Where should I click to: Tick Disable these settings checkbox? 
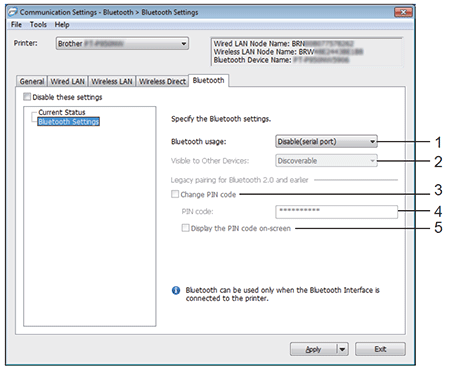(27, 97)
